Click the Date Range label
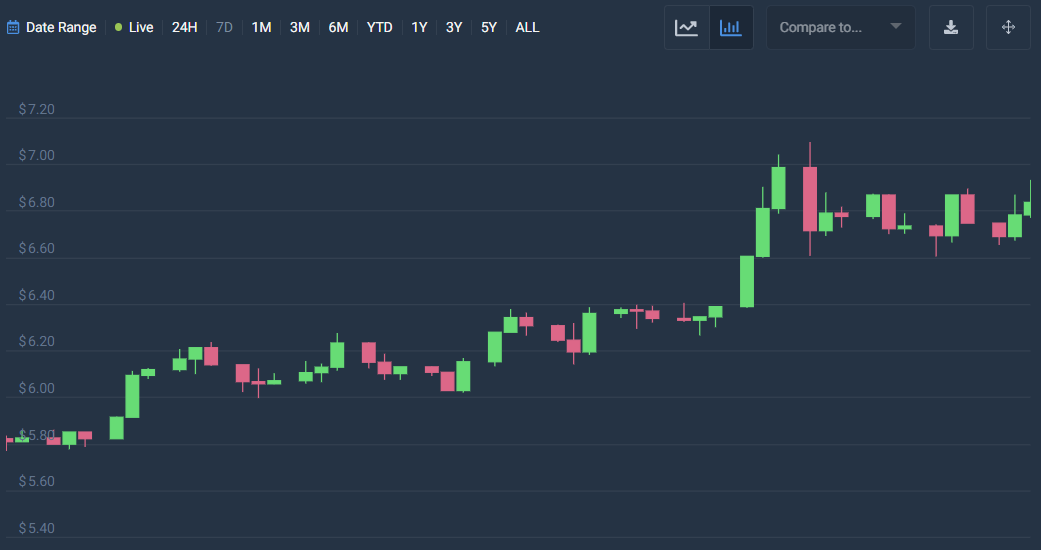The width and height of the screenshot is (1041, 550). 61,27
